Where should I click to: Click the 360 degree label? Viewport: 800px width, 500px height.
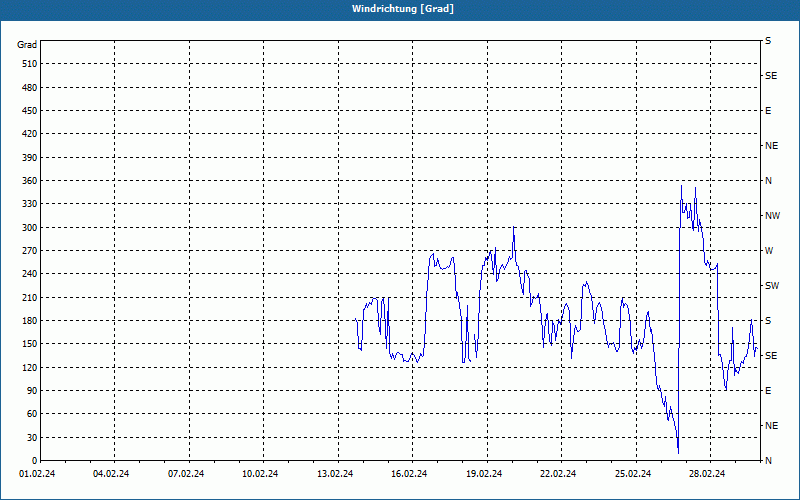point(30,181)
